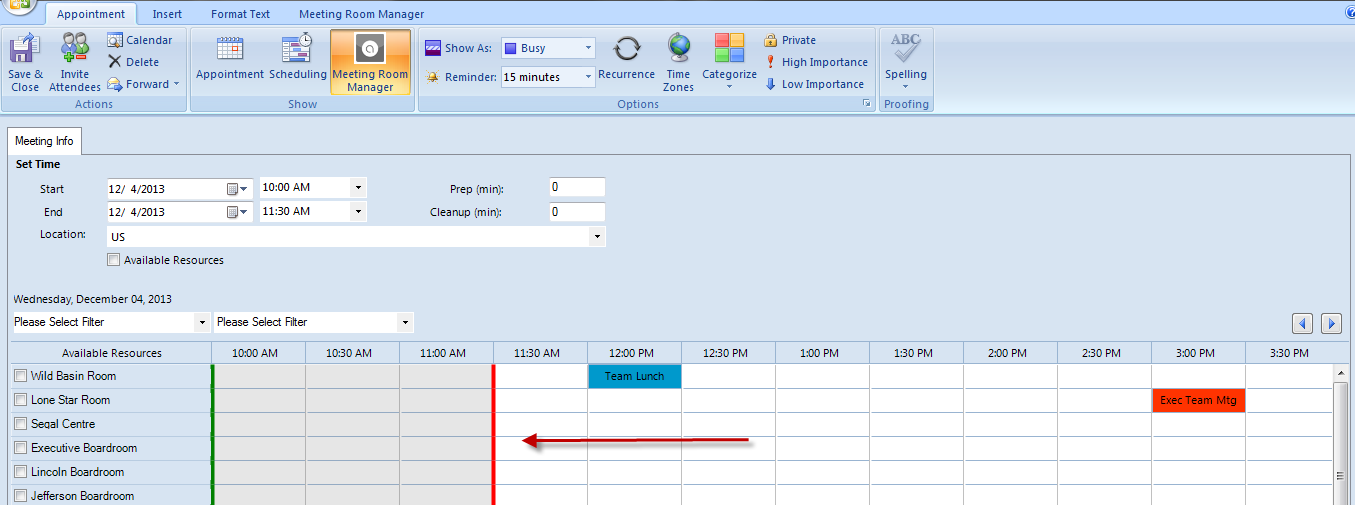Click the Prep minutes input field
Image resolution: width=1355 pixels, height=505 pixels.
tap(577, 188)
